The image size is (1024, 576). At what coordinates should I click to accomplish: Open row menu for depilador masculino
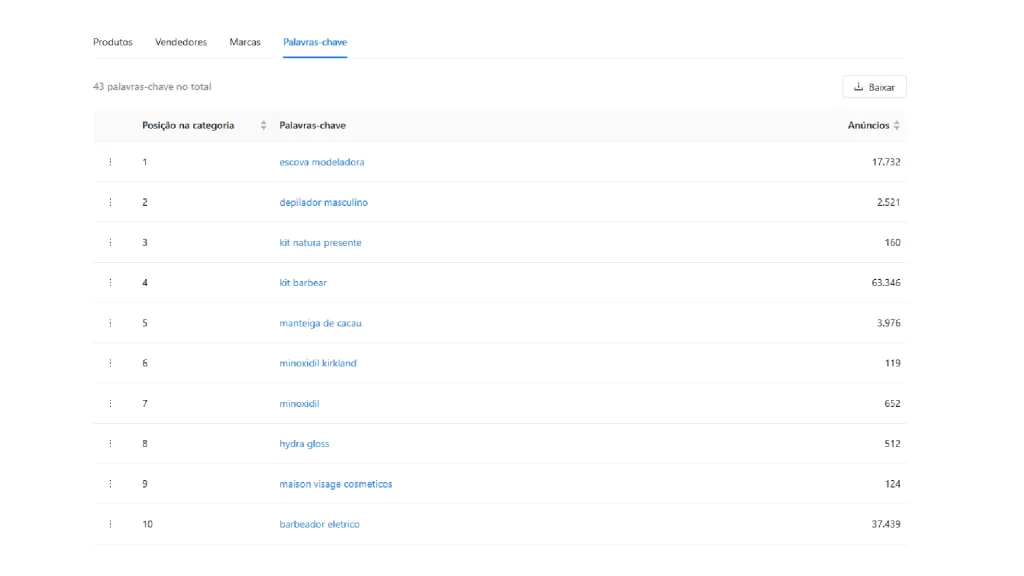pos(110,201)
